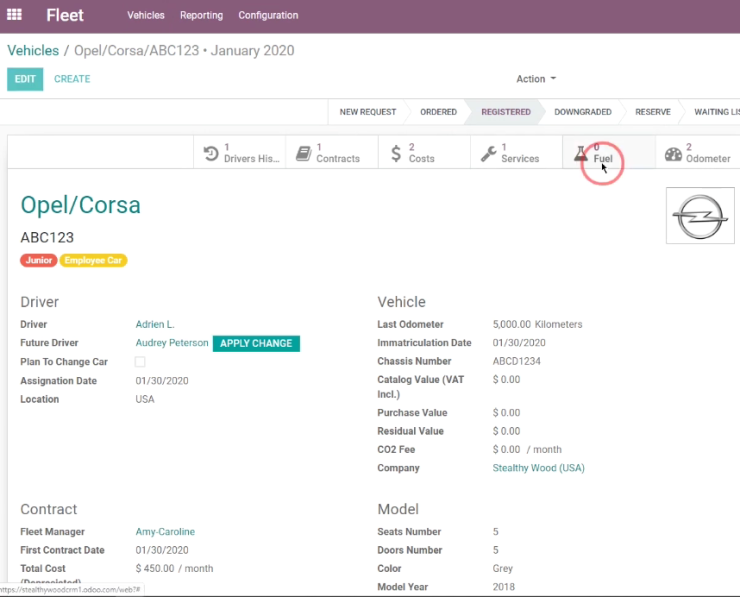Set status to Reserve
This screenshot has height=597, width=740.
point(653,112)
